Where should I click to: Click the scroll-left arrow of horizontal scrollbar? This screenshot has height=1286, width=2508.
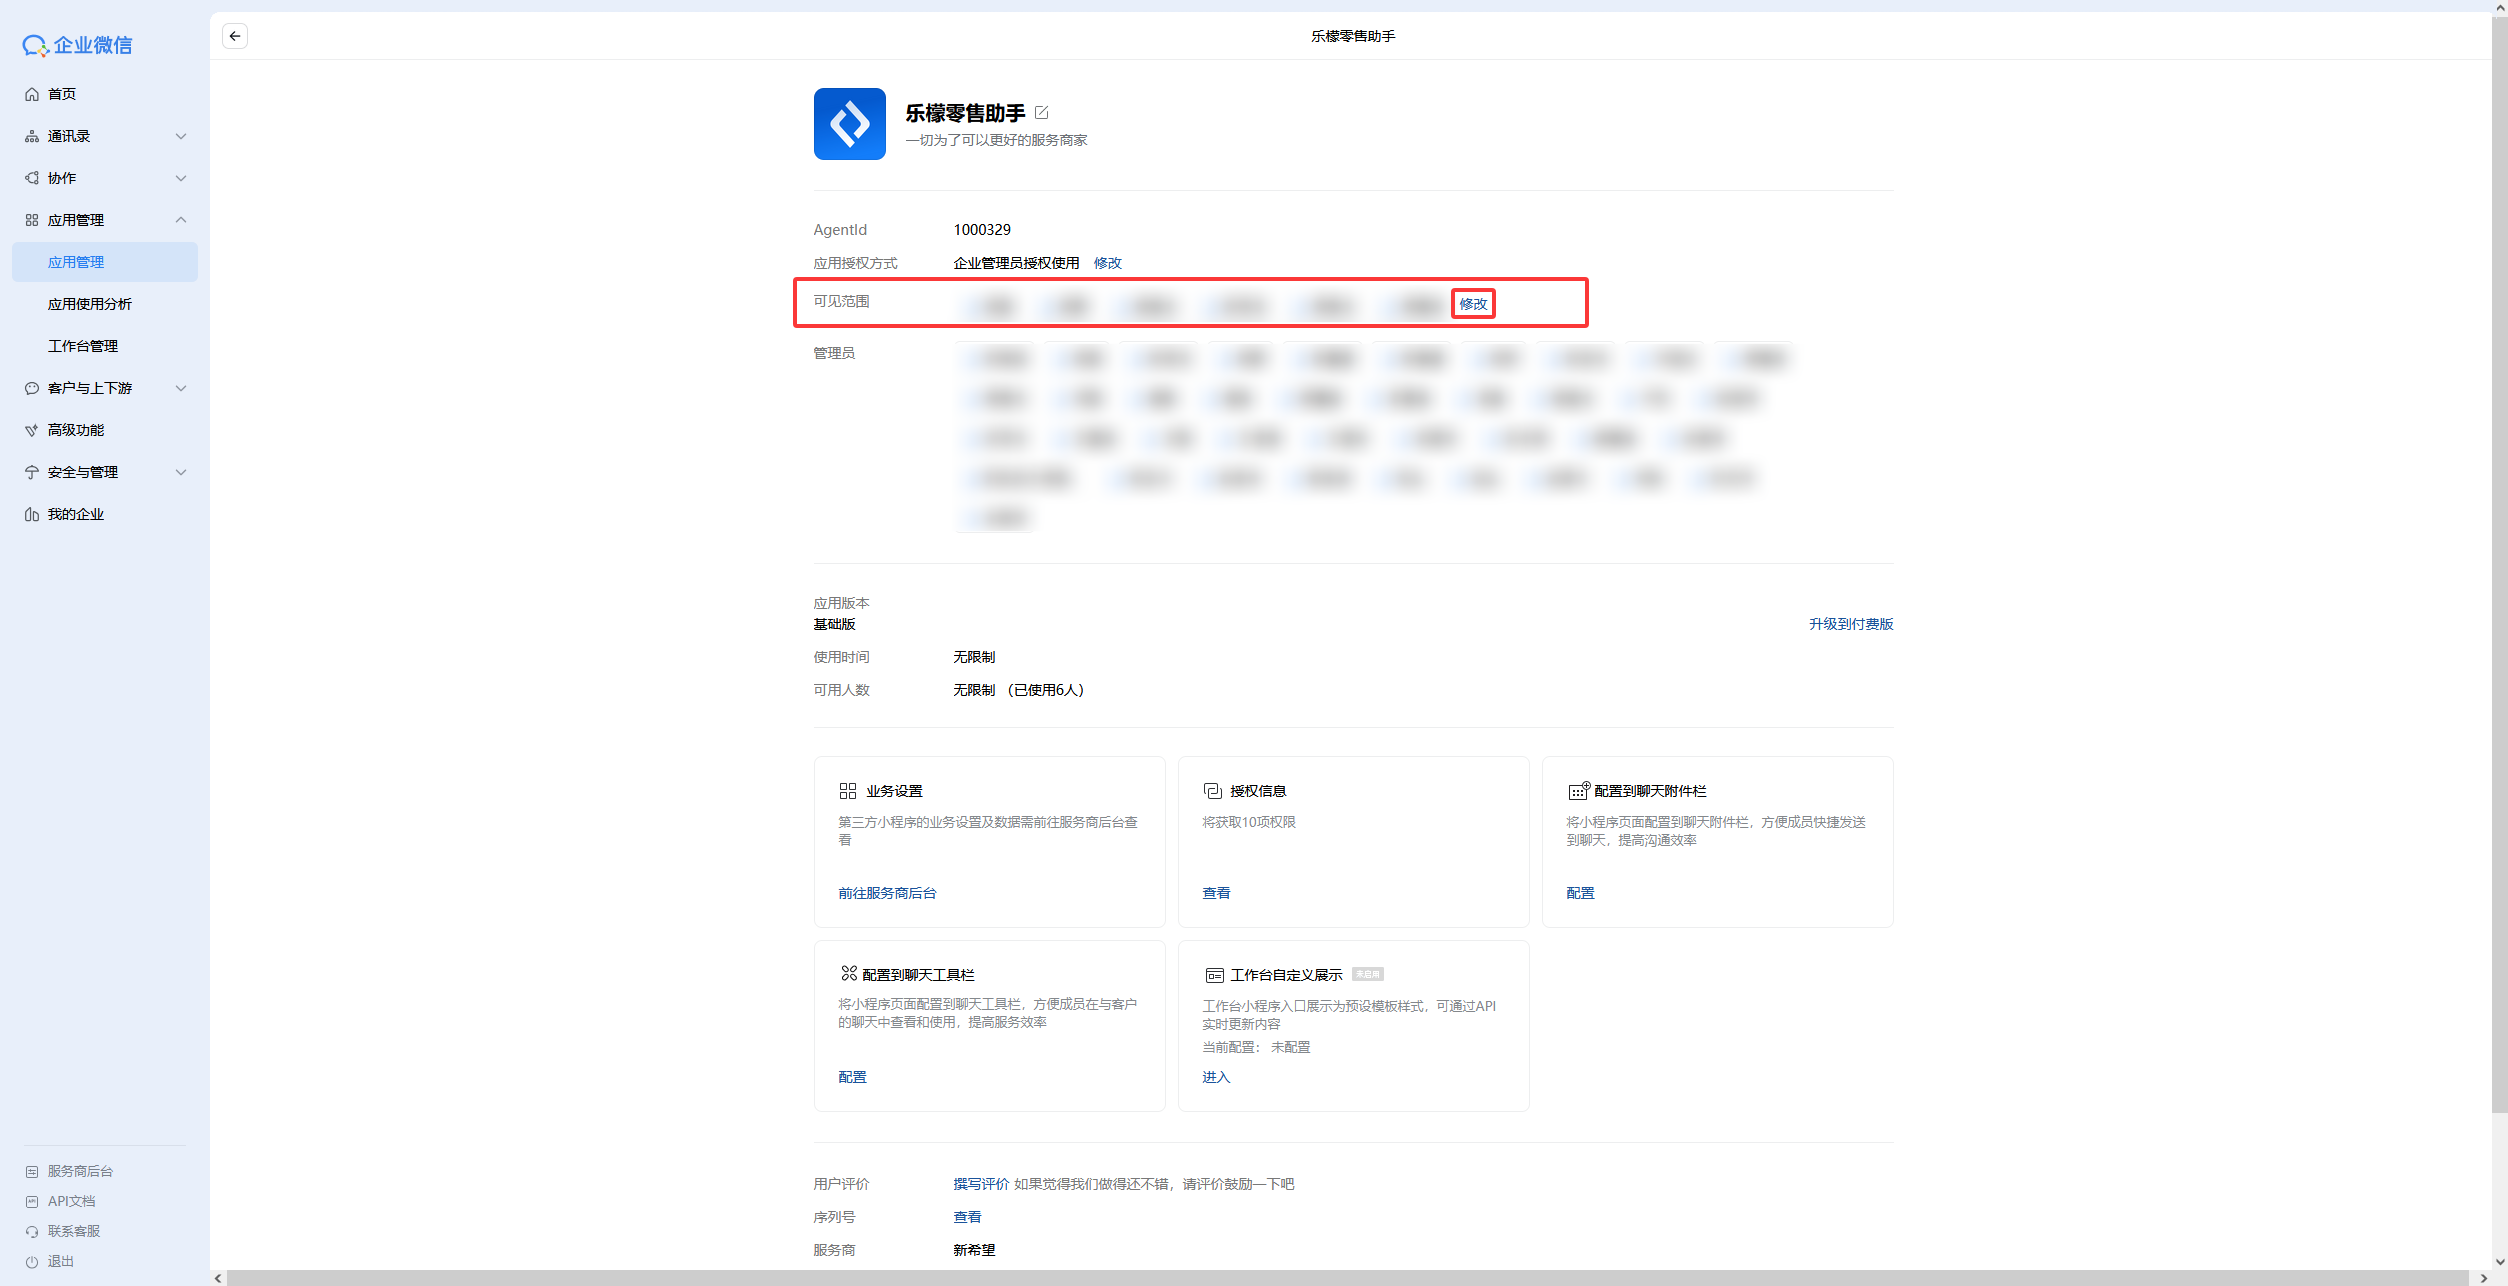[x=218, y=1278]
